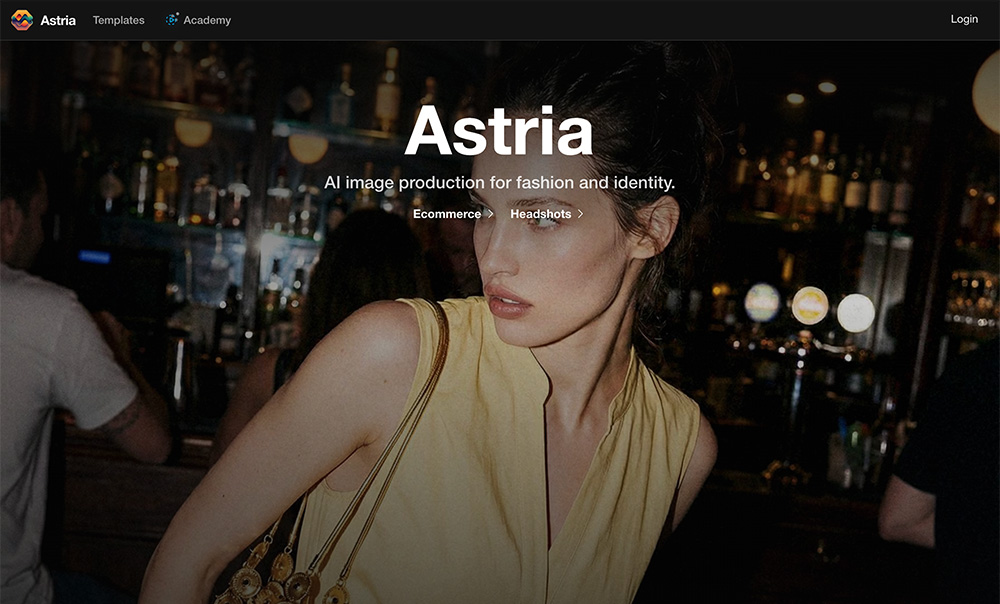Click the Academy atom icon
1000x604 pixels.
coord(172,20)
